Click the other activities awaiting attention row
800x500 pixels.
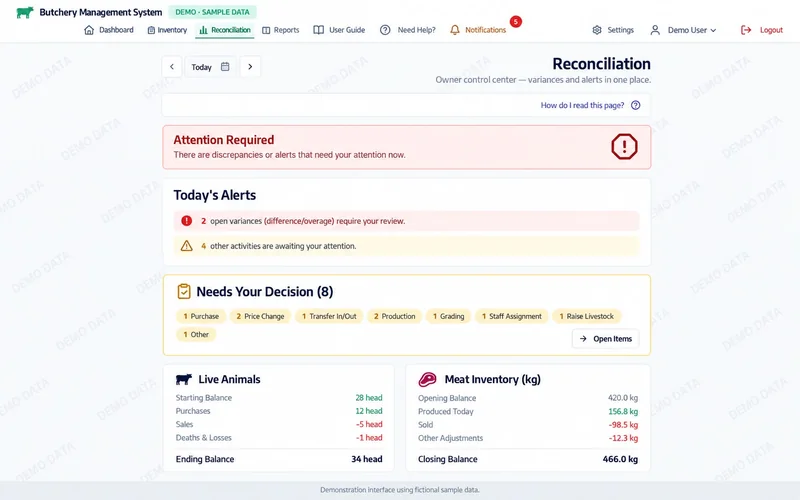406,246
